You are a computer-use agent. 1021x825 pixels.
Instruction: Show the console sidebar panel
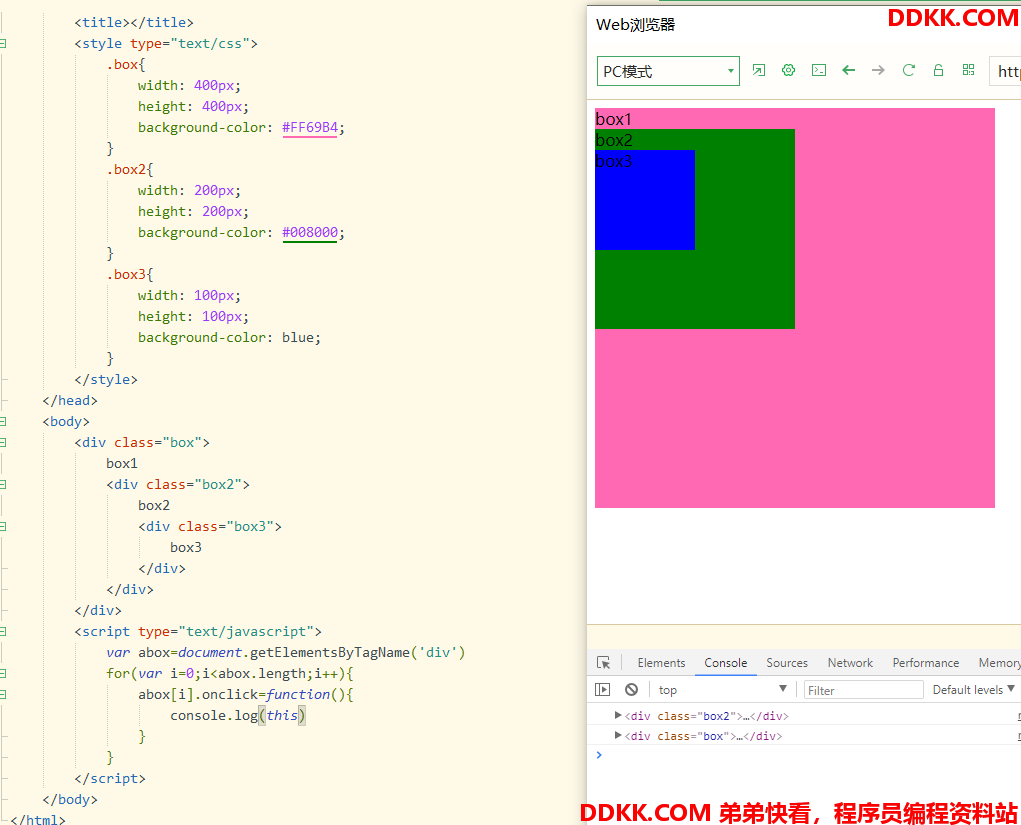pos(602,690)
